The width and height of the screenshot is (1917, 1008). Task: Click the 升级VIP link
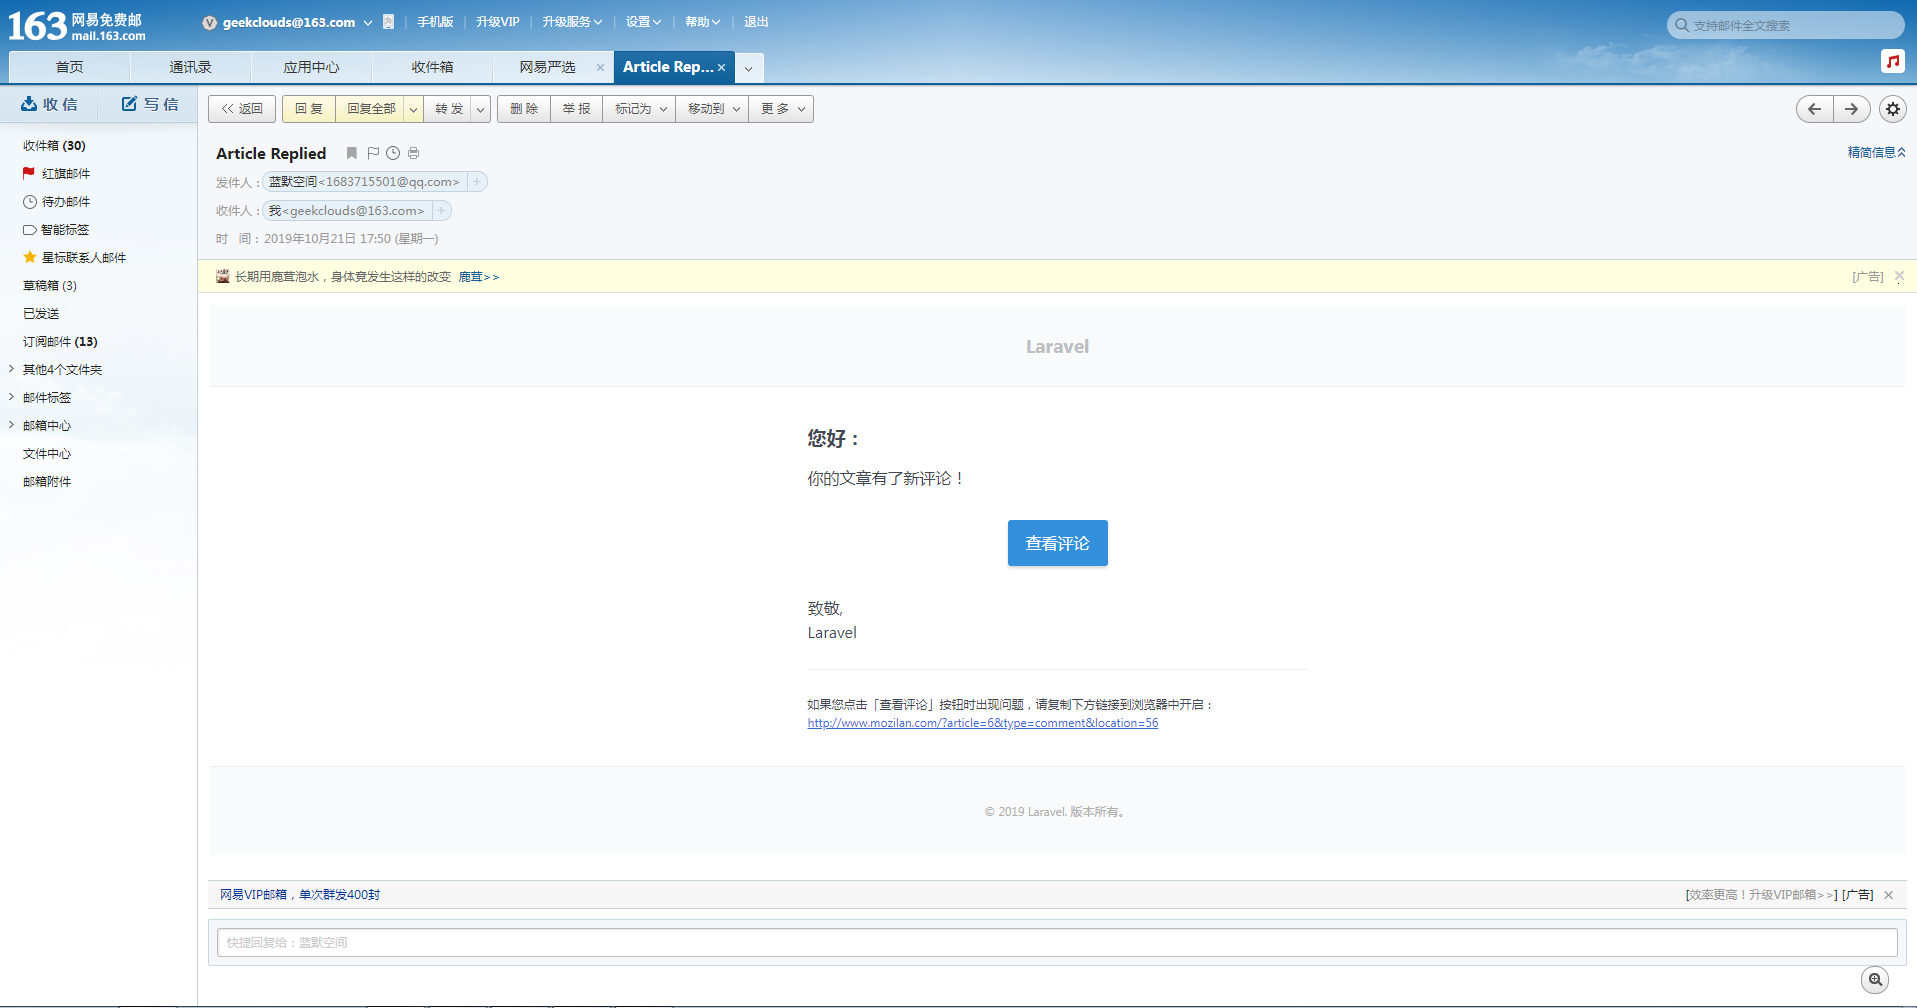pyautogui.click(x=497, y=22)
